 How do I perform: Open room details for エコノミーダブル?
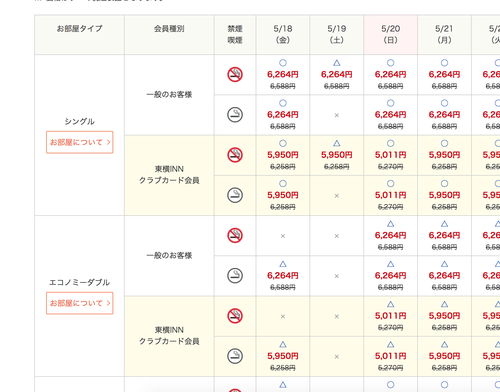[x=80, y=303]
